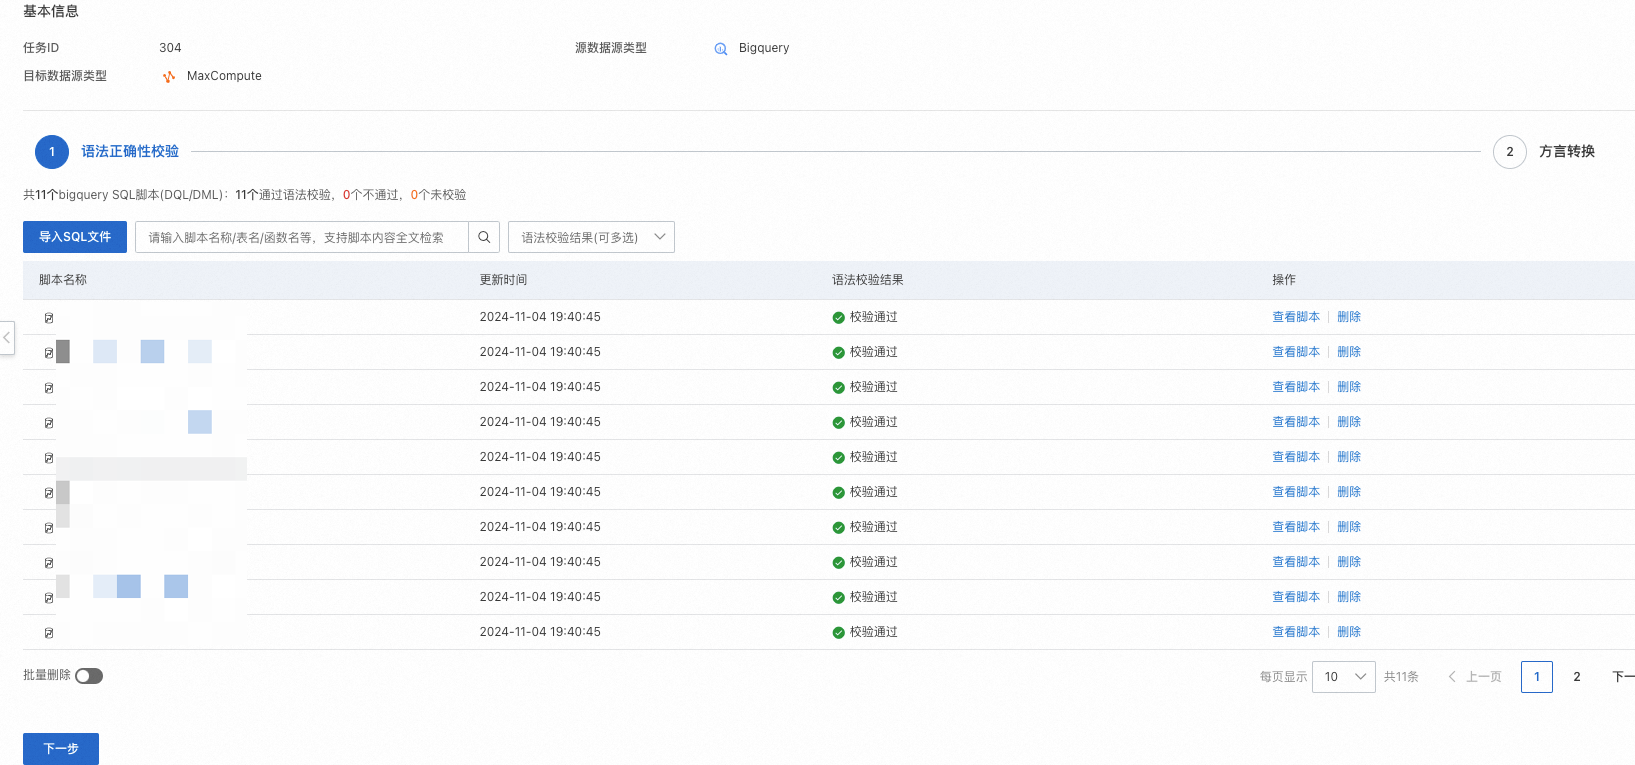The width and height of the screenshot is (1635, 765).
Task: Collapse the left side panel arrow handle
Action: tap(7, 338)
